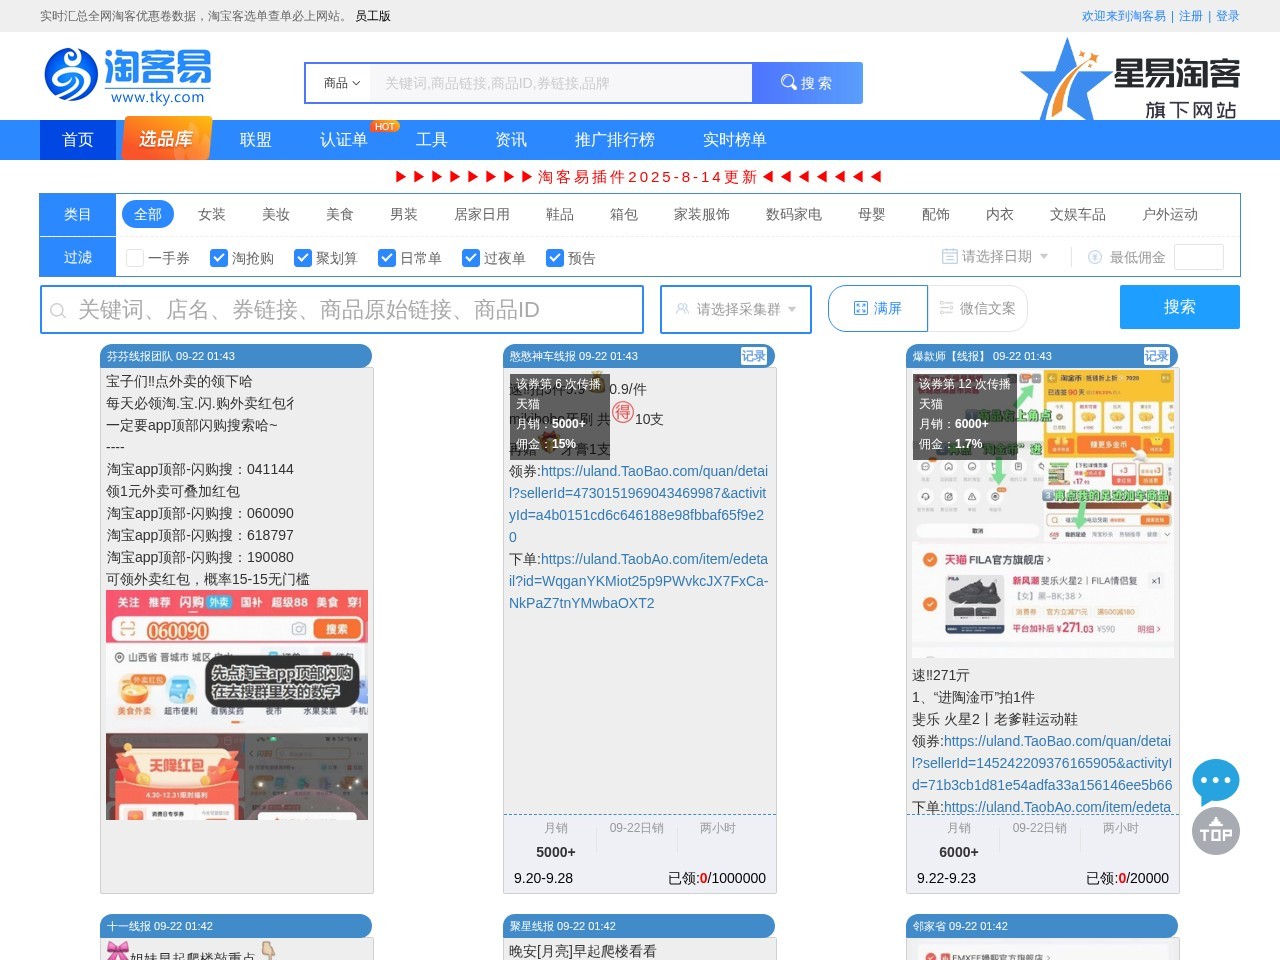Click the 记录 badge on 爆款师 card
Screen dimensions: 1280x960
point(1156,356)
